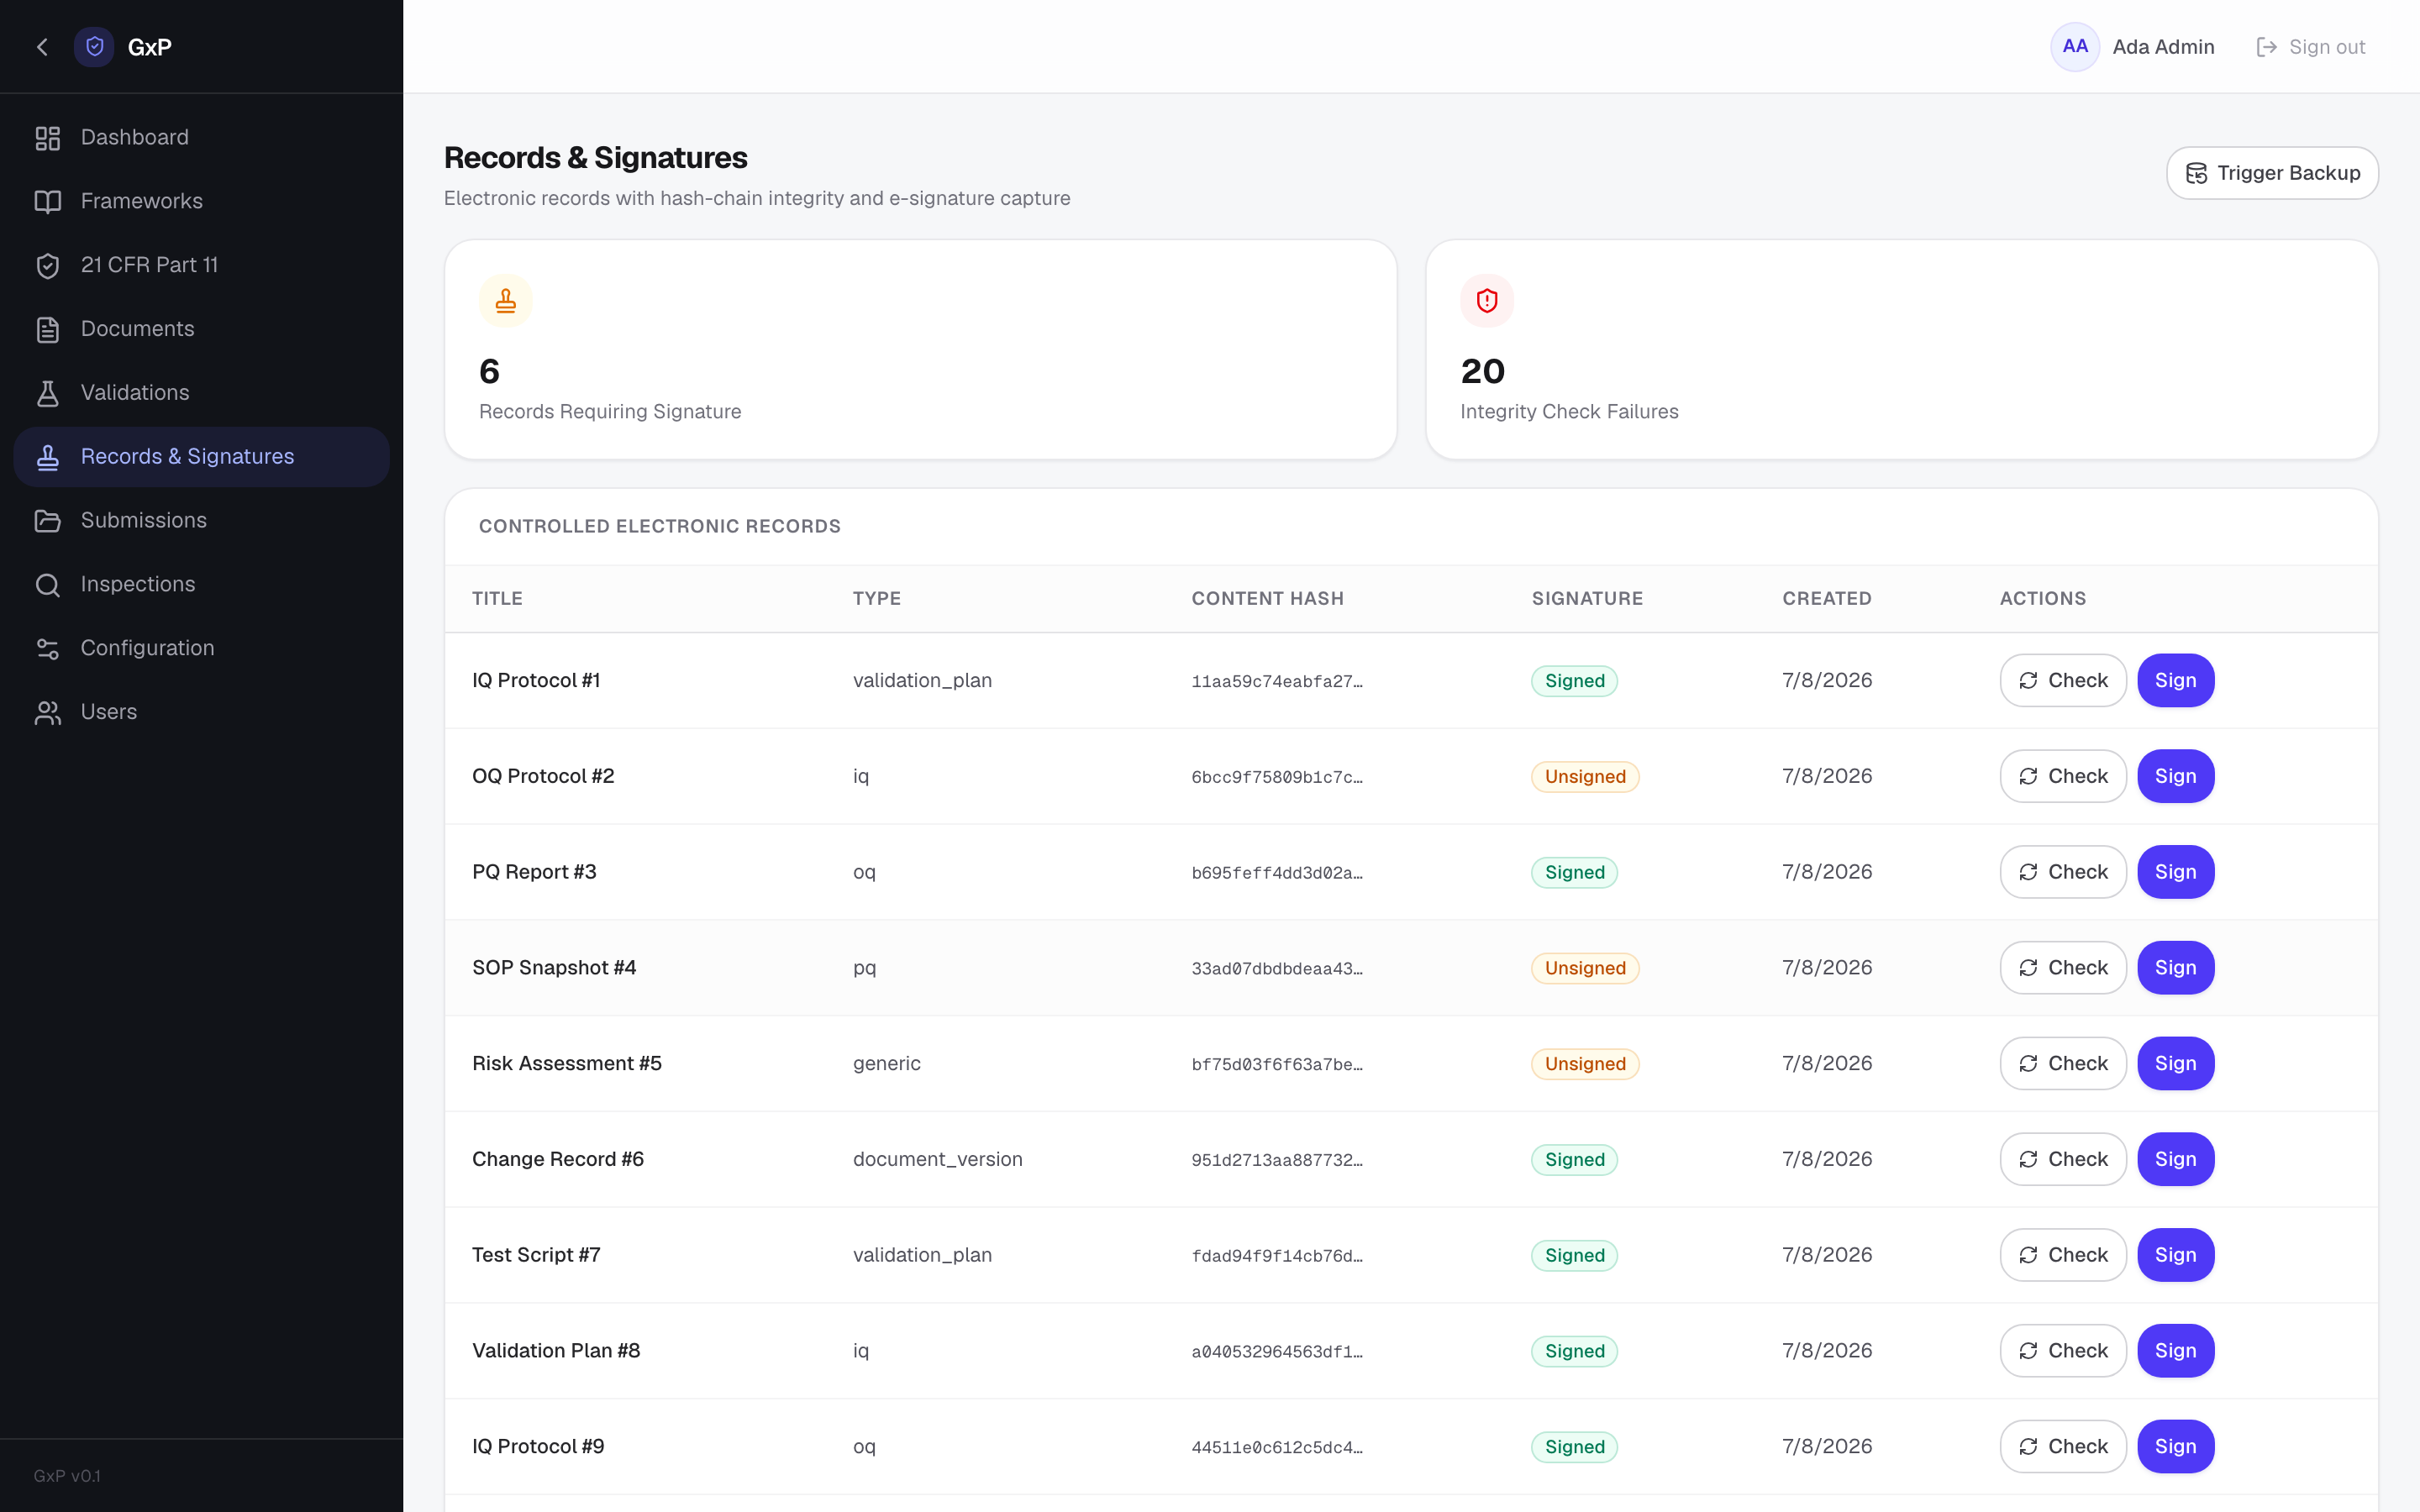
Task: Open the 21 CFR Part 11 section
Action: click(x=201, y=266)
